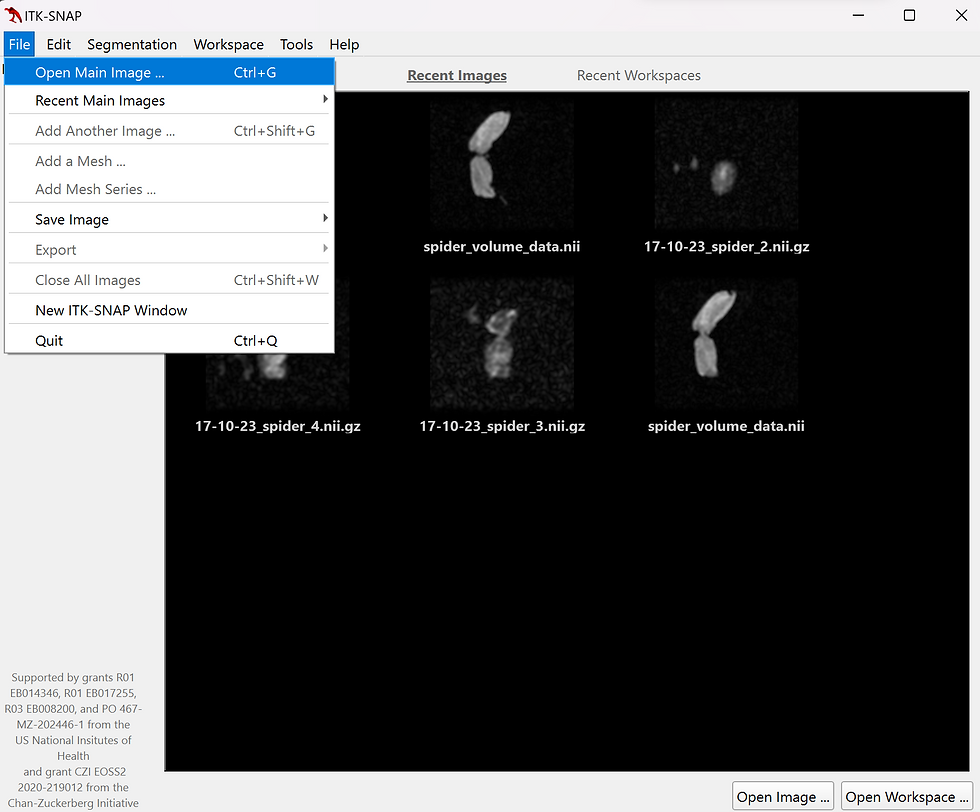Open the File menu
This screenshot has height=812, width=980.
click(19, 44)
